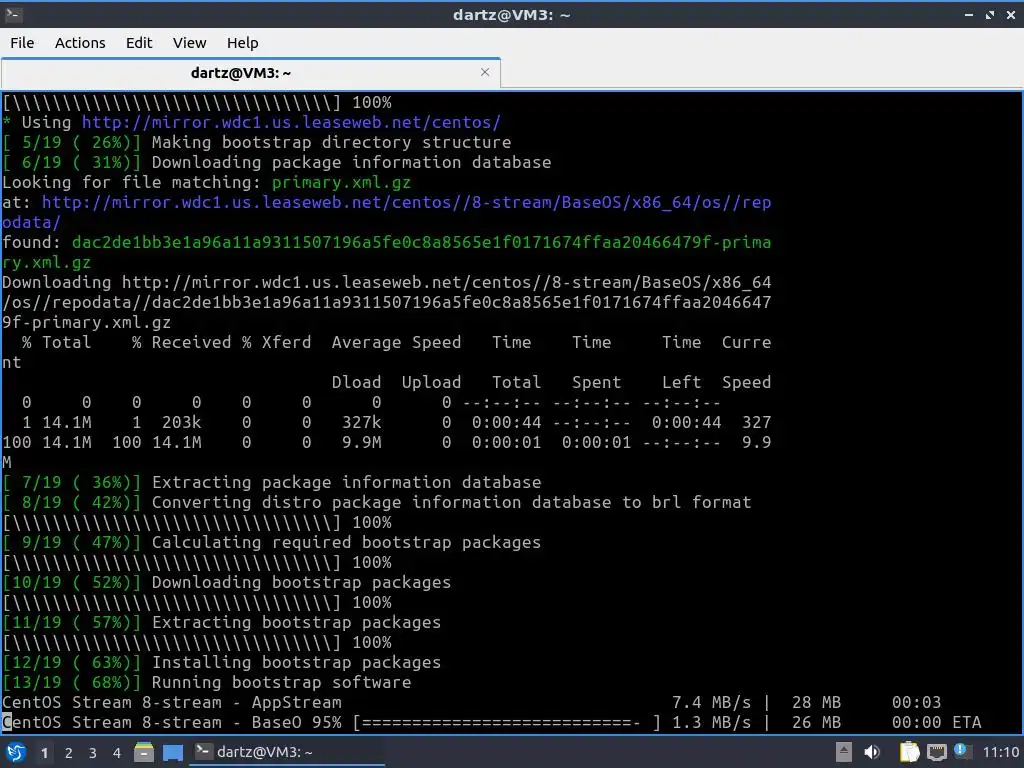This screenshot has width=1024, height=768.
Task: Switch to workspace 1
Action: (x=44, y=753)
